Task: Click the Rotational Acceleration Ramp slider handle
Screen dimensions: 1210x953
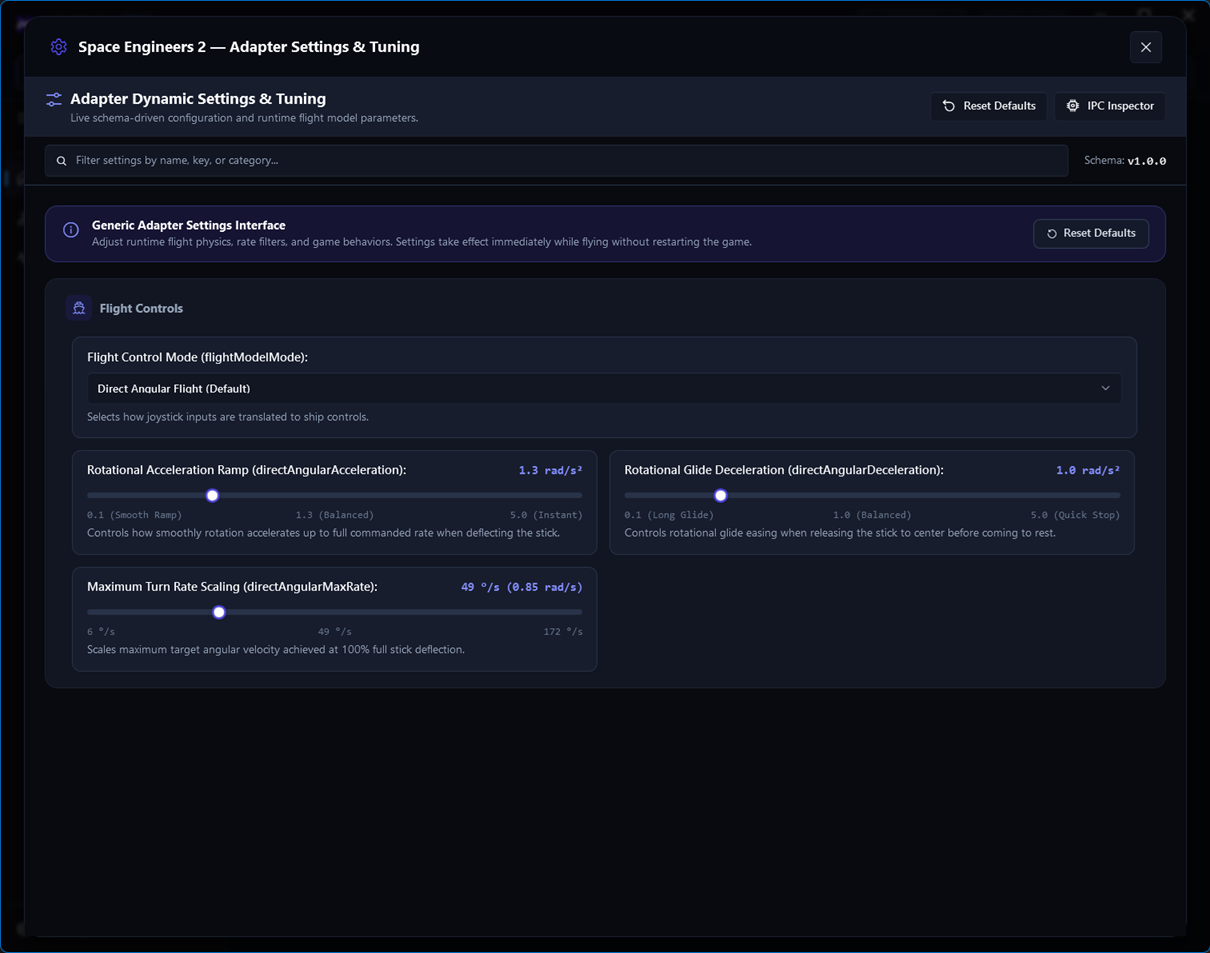Action: click(x=212, y=495)
